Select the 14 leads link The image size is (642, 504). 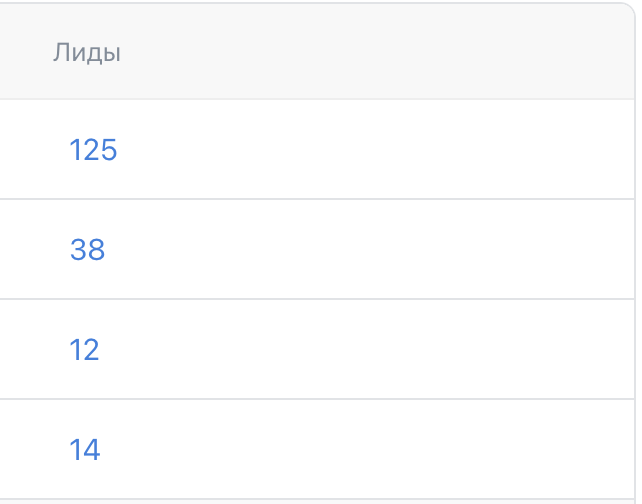point(85,450)
